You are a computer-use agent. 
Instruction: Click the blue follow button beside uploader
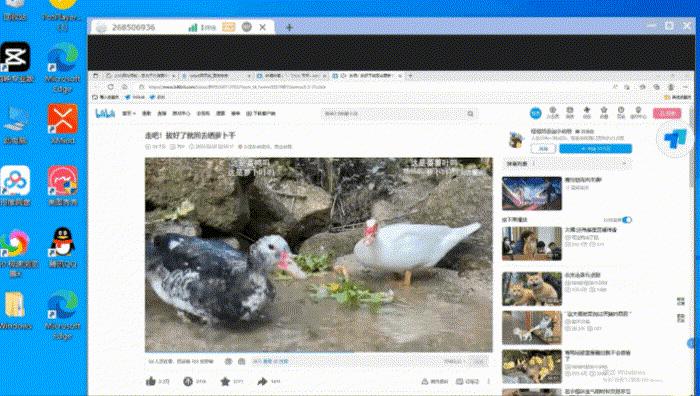pyautogui.click(x=595, y=149)
